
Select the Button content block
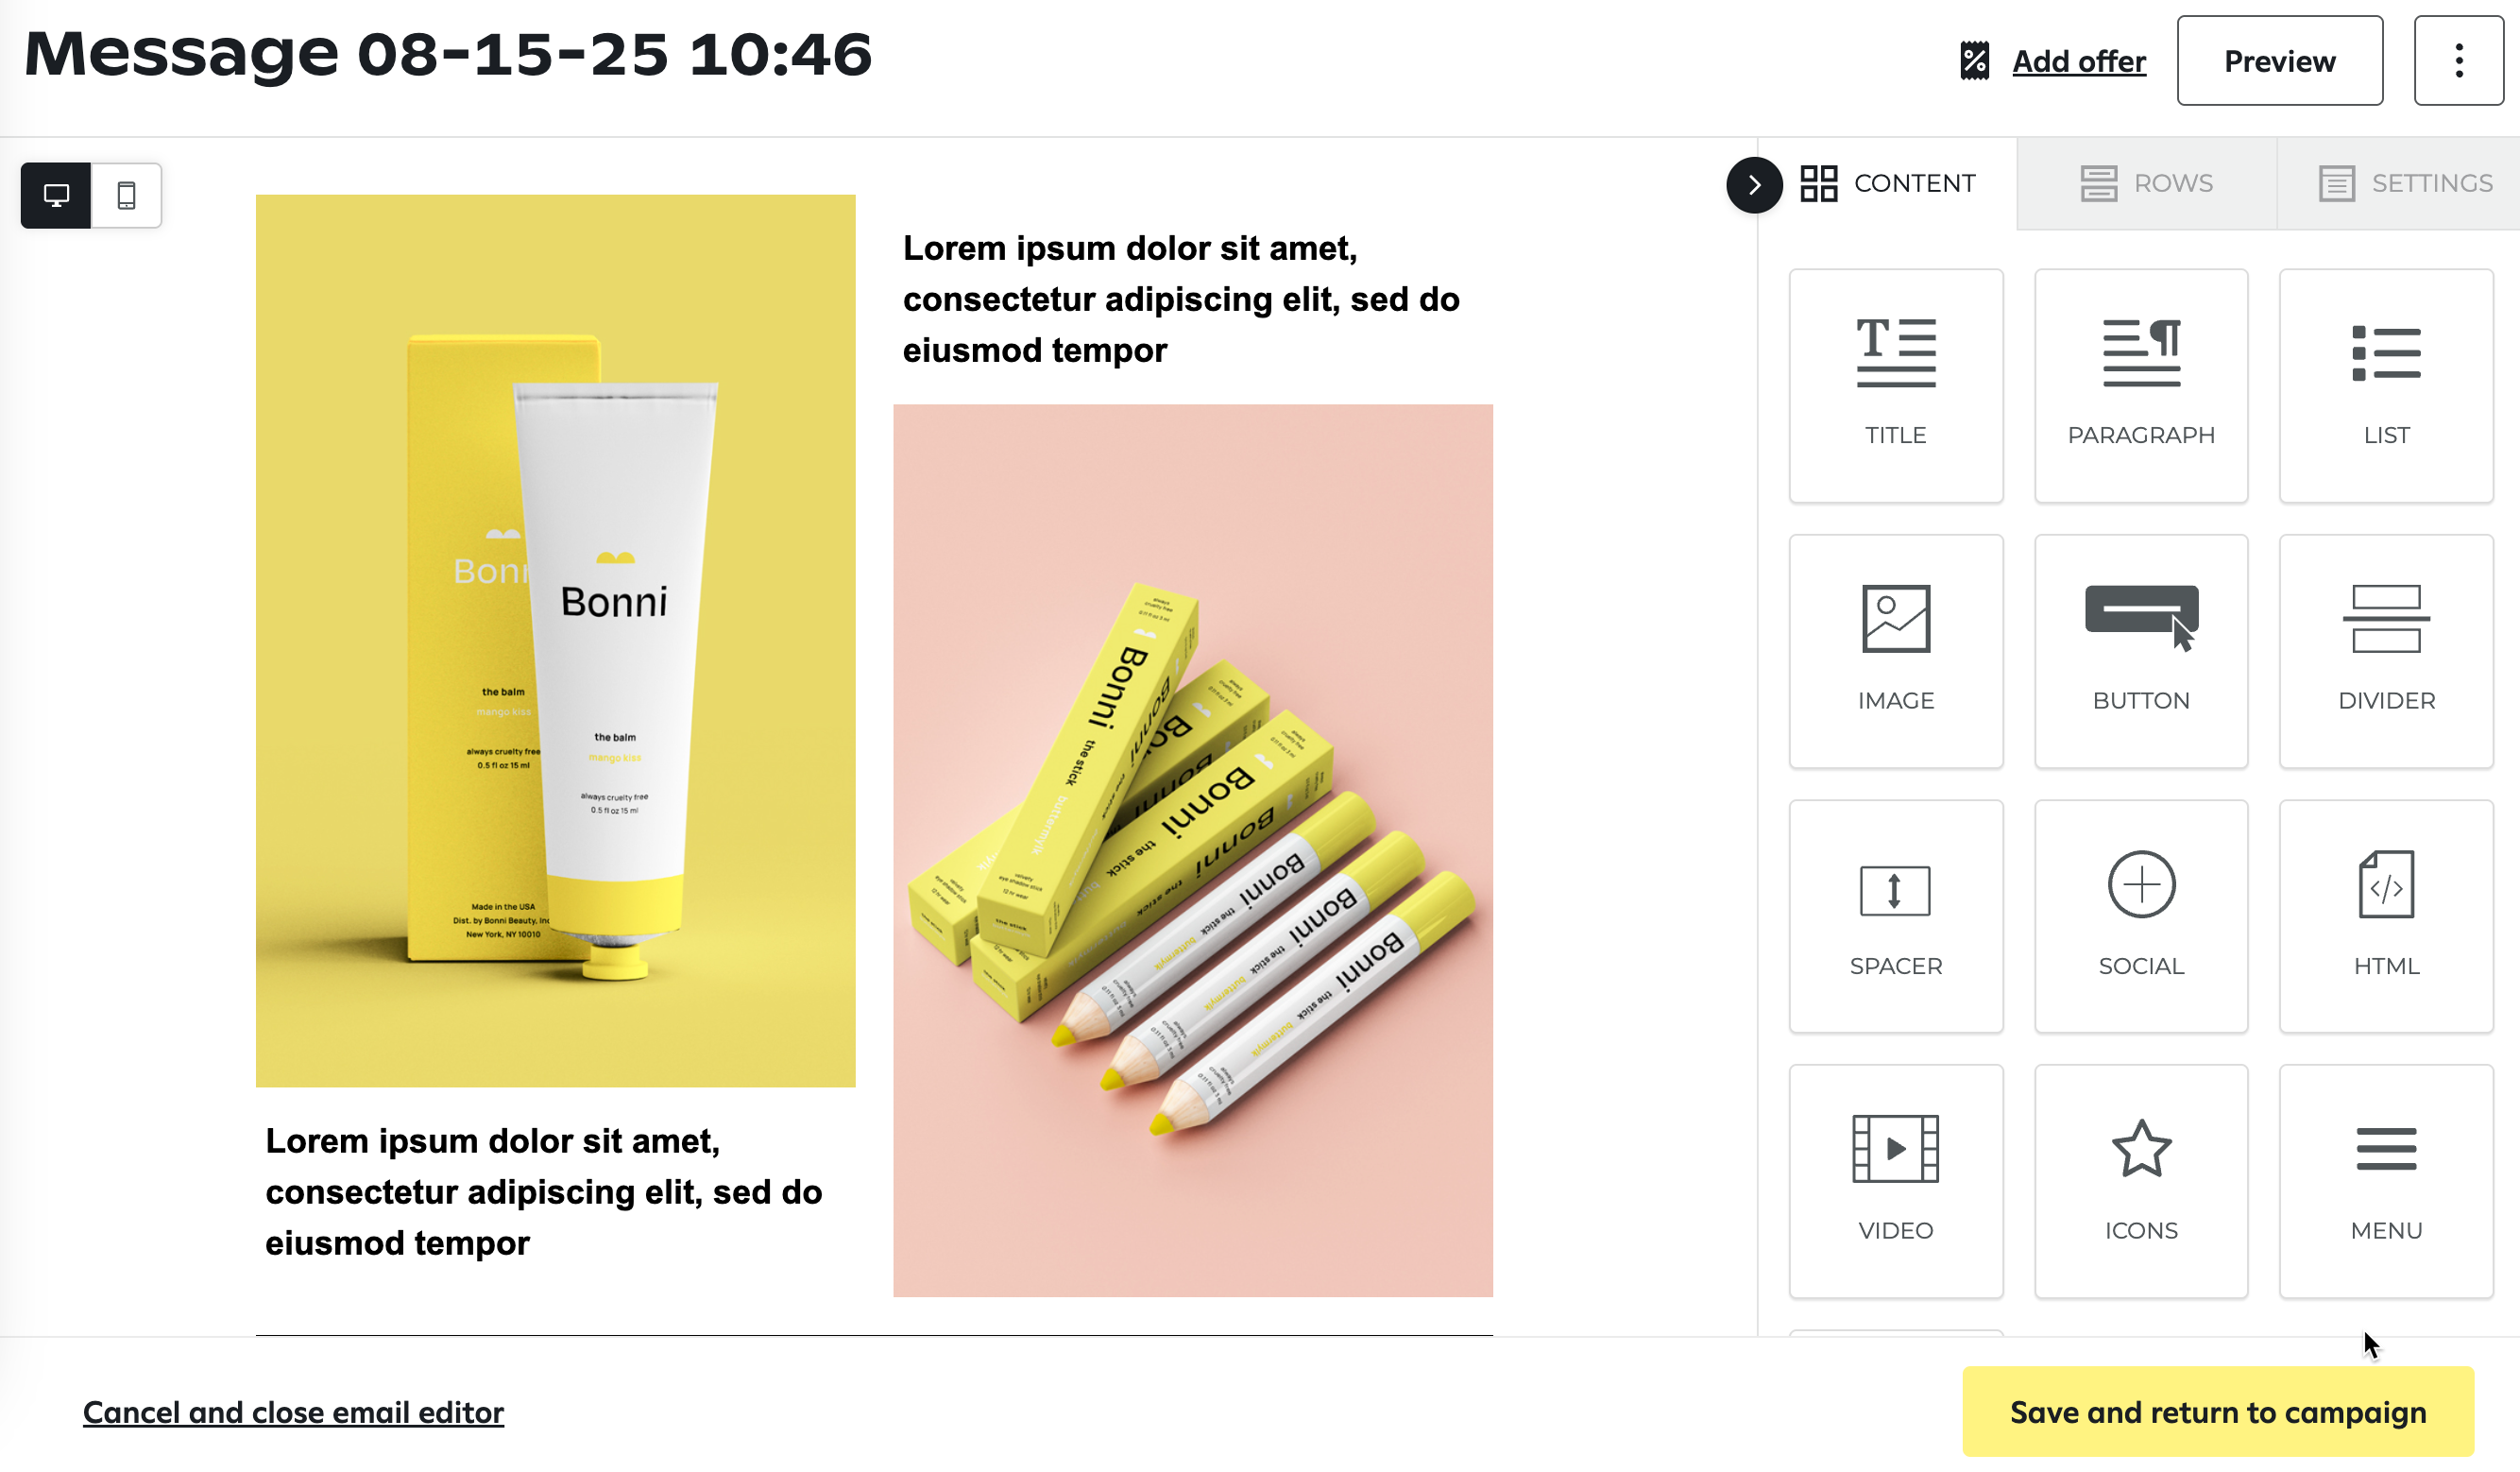click(x=2140, y=651)
